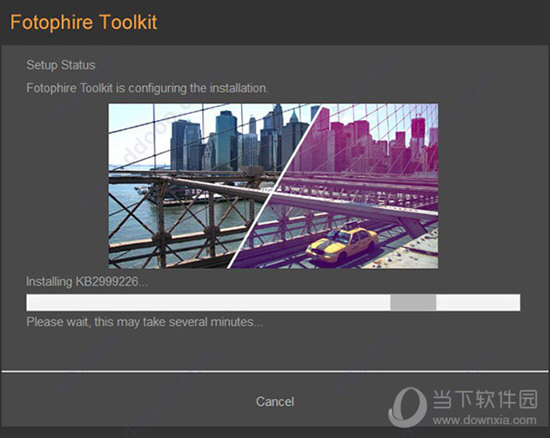Click the orange 'Fotophire Toolkit' title
The image size is (550, 438).
coord(83,22)
